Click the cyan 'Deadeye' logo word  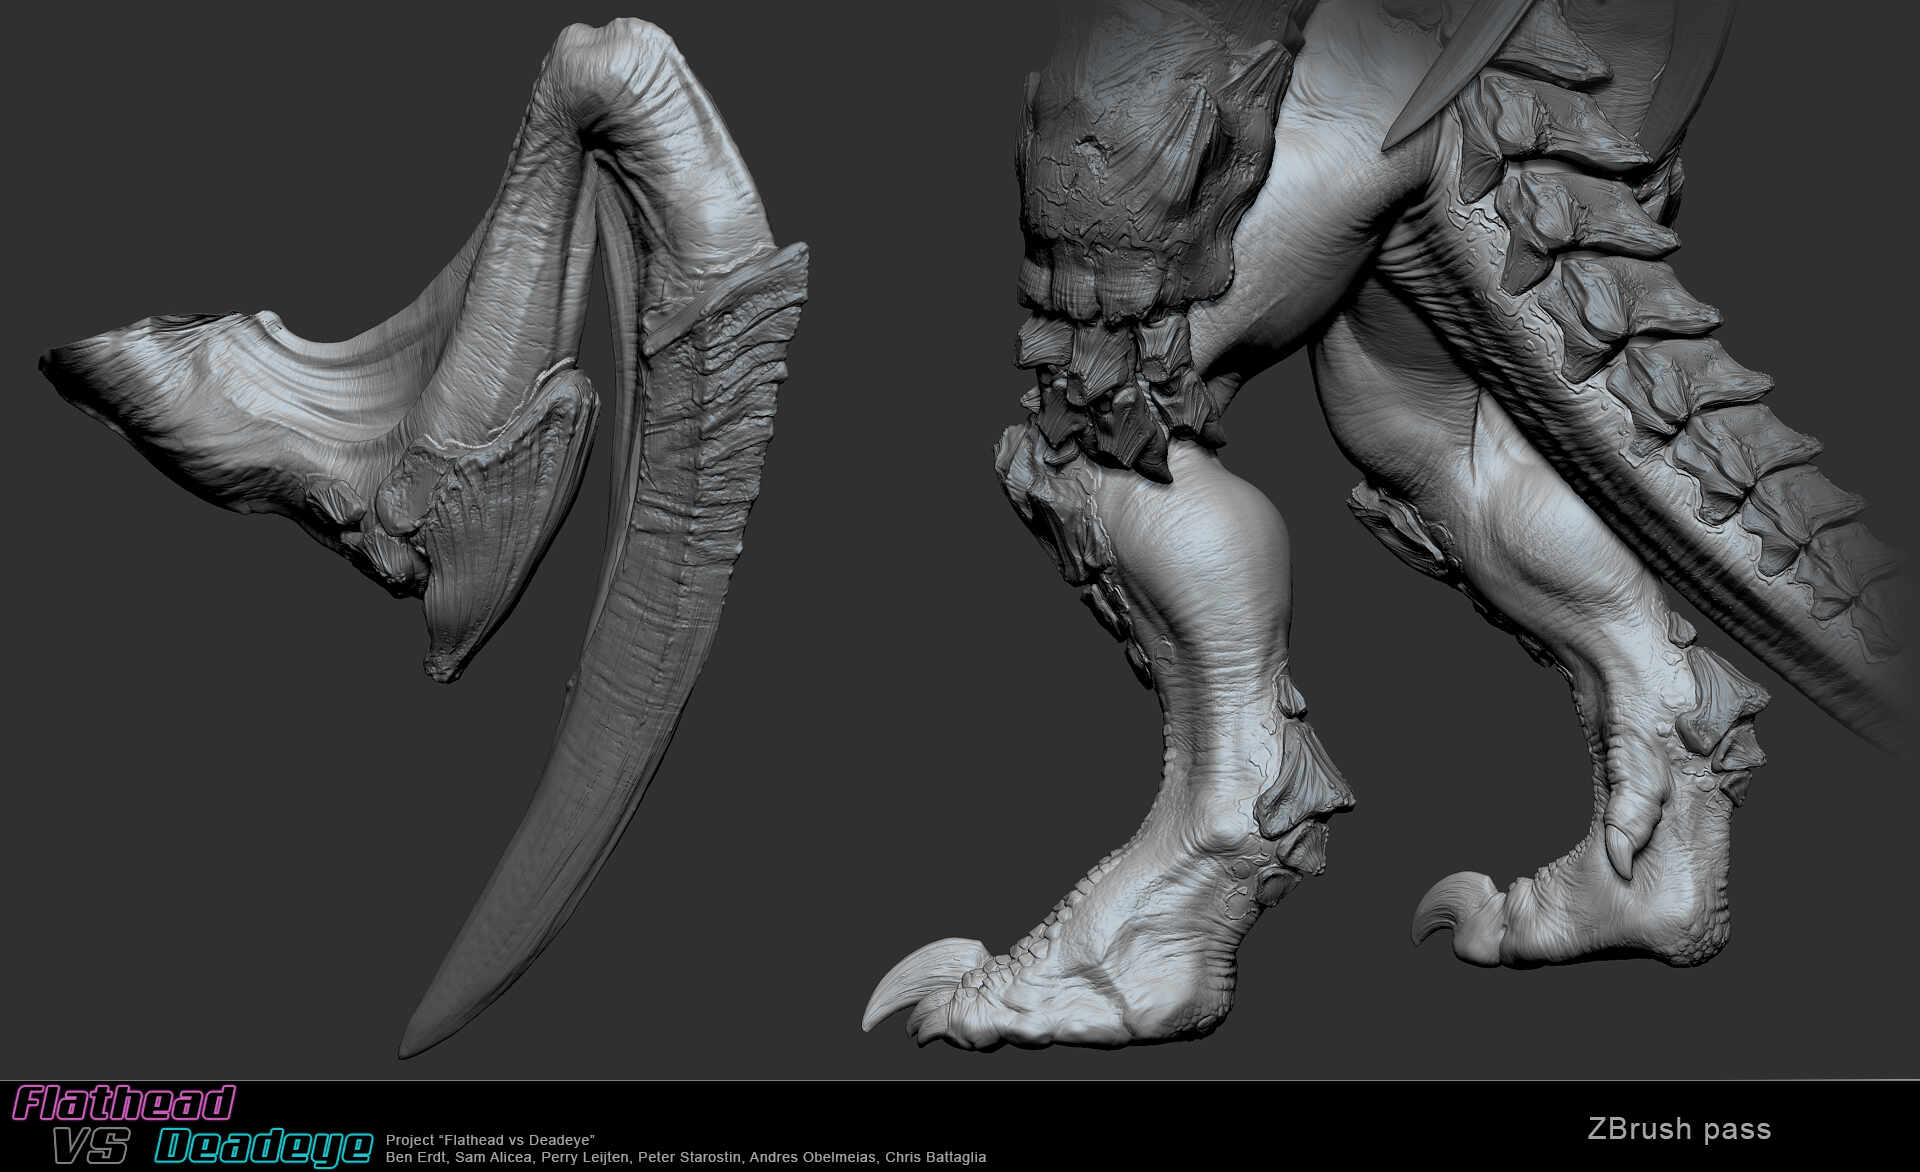264,1148
